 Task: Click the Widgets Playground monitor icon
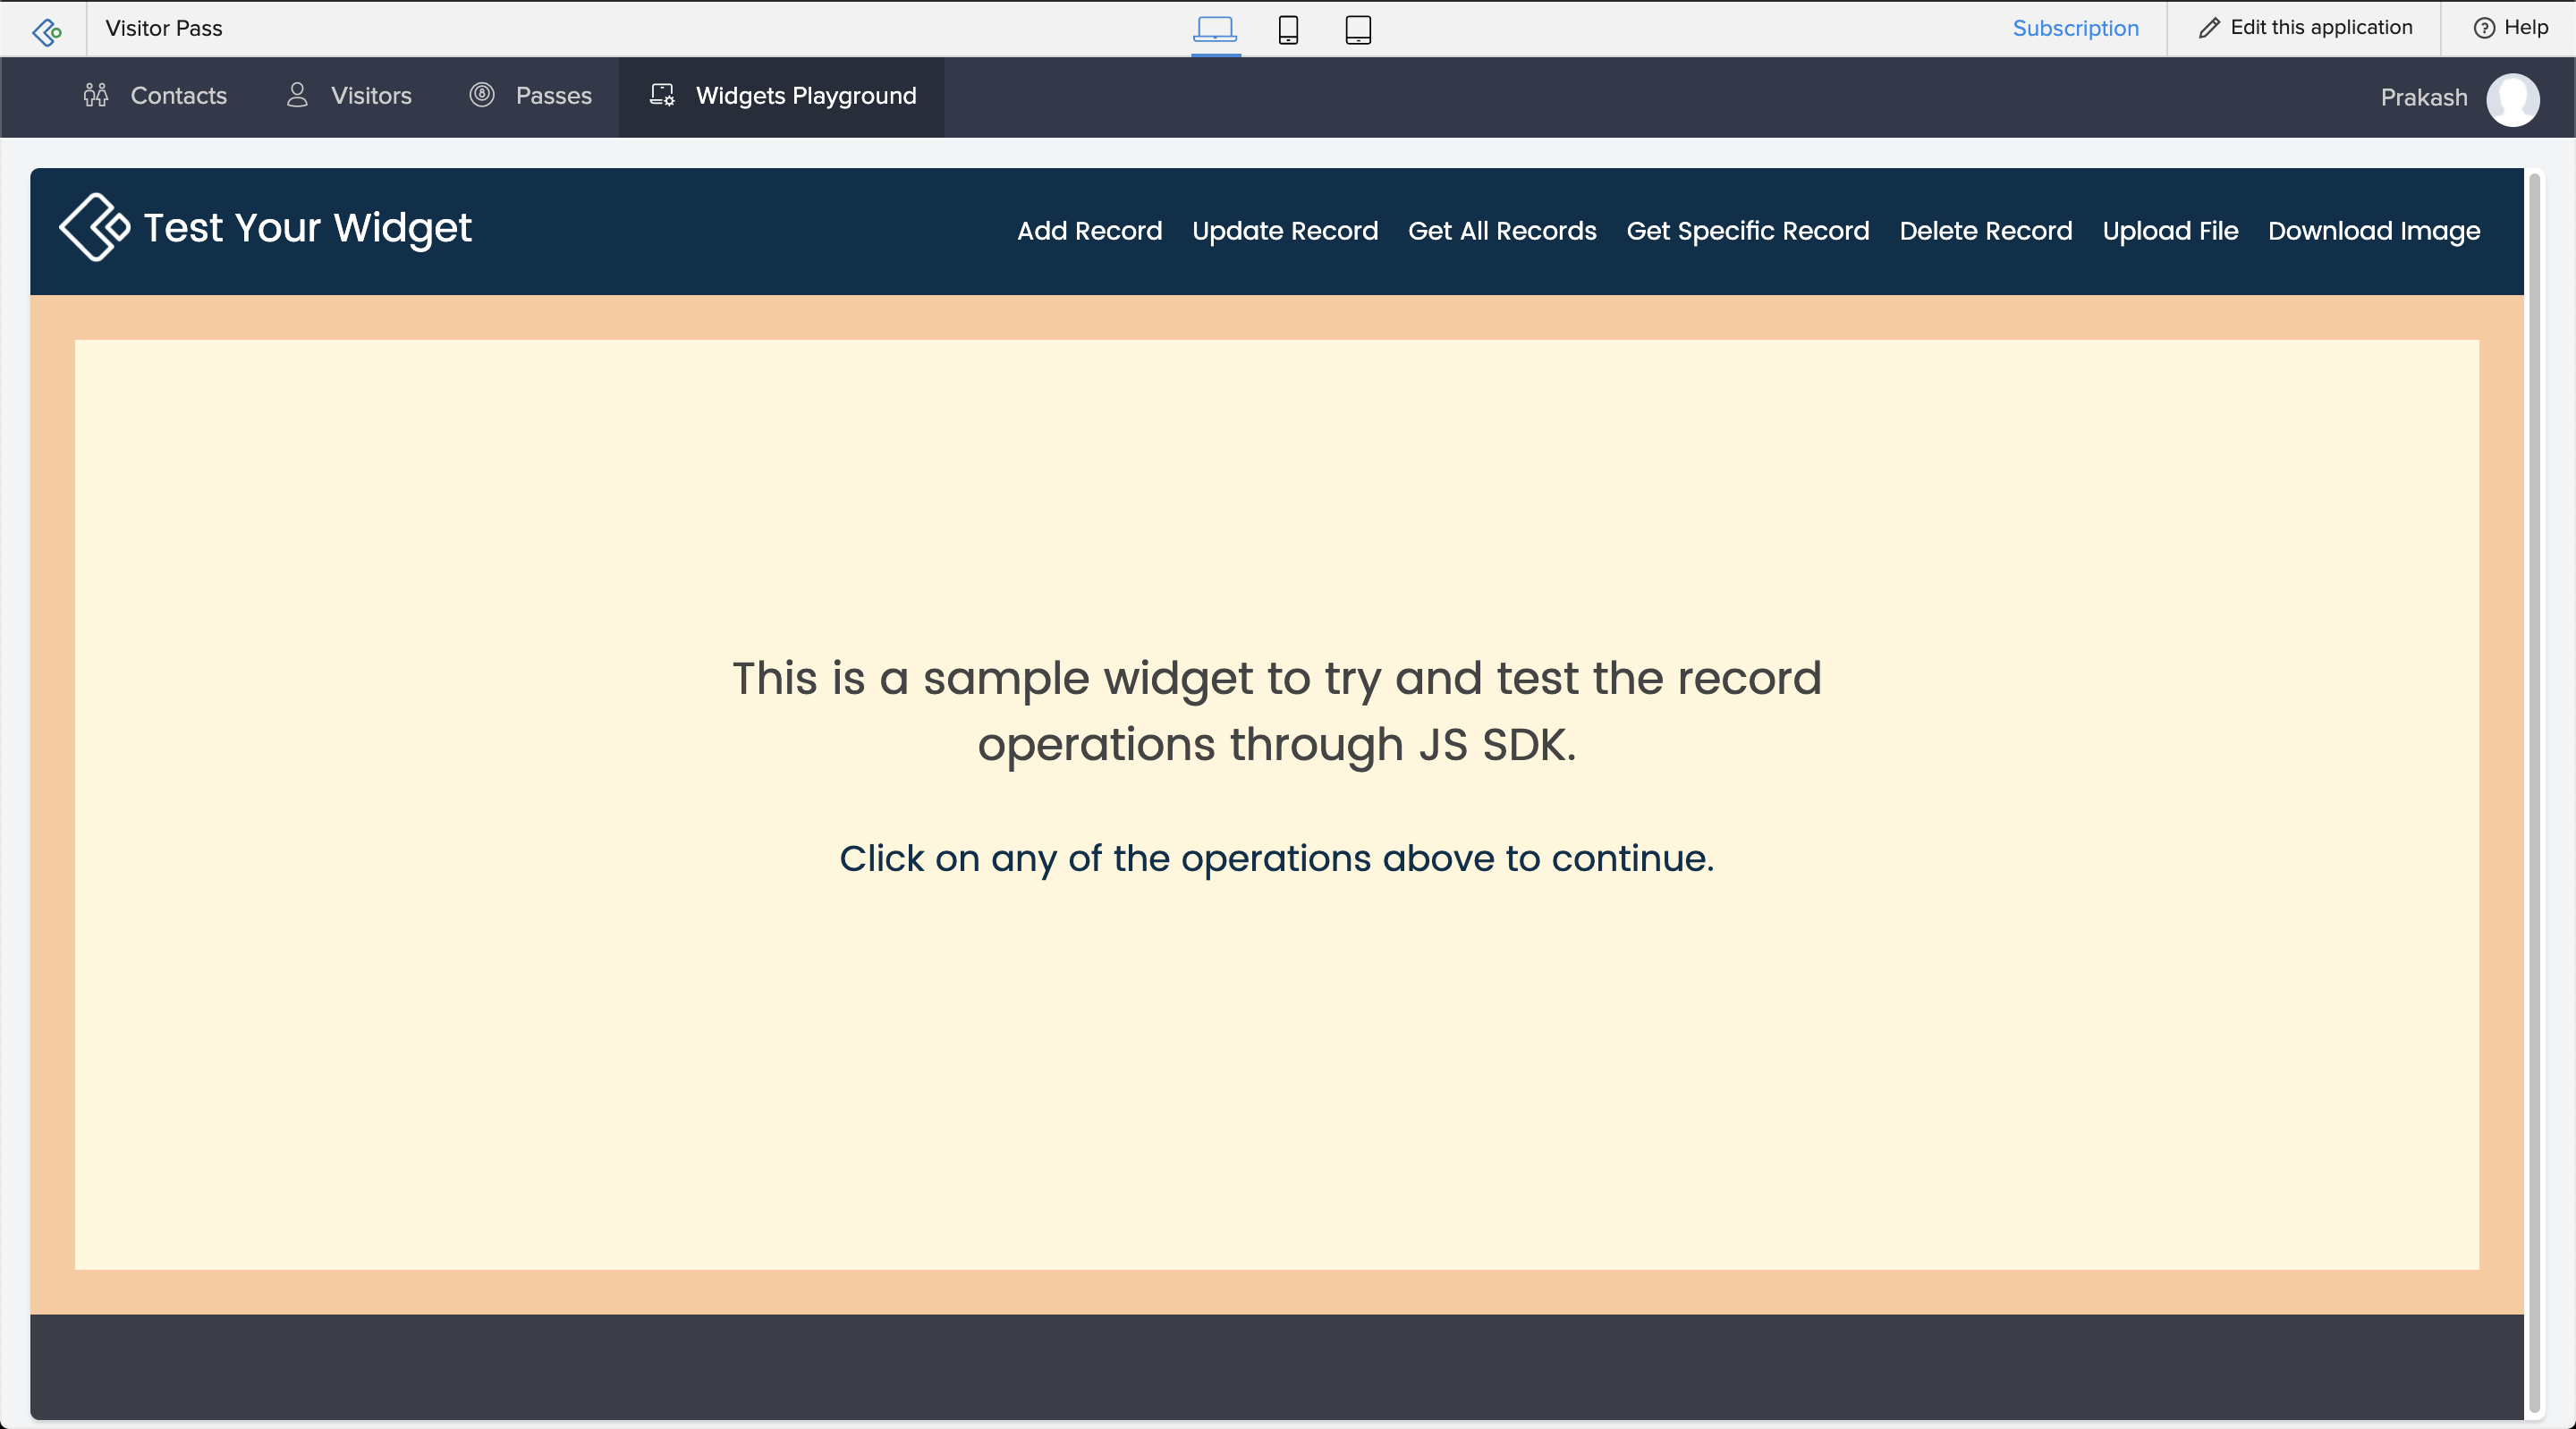[x=662, y=95]
